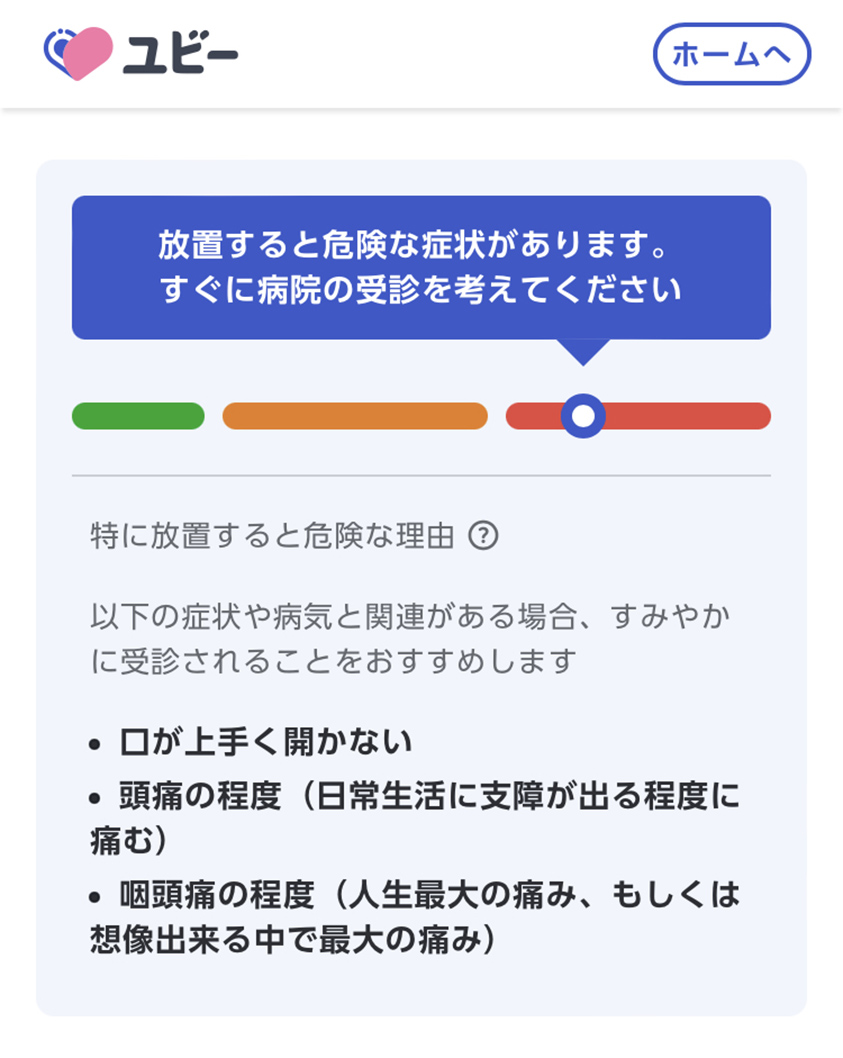Click the blue warning banner about 放置すると危険な症状

(421, 267)
